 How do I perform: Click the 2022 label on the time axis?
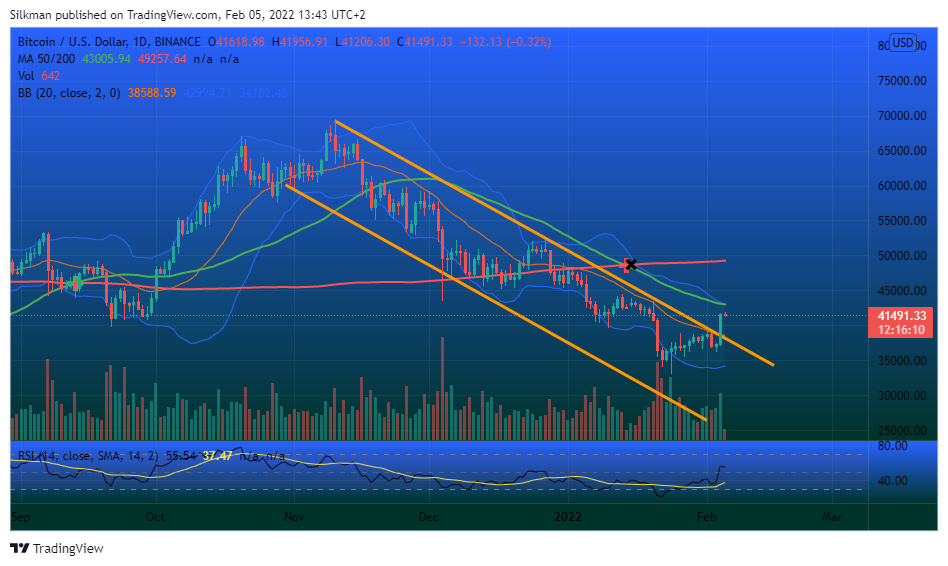(x=568, y=517)
